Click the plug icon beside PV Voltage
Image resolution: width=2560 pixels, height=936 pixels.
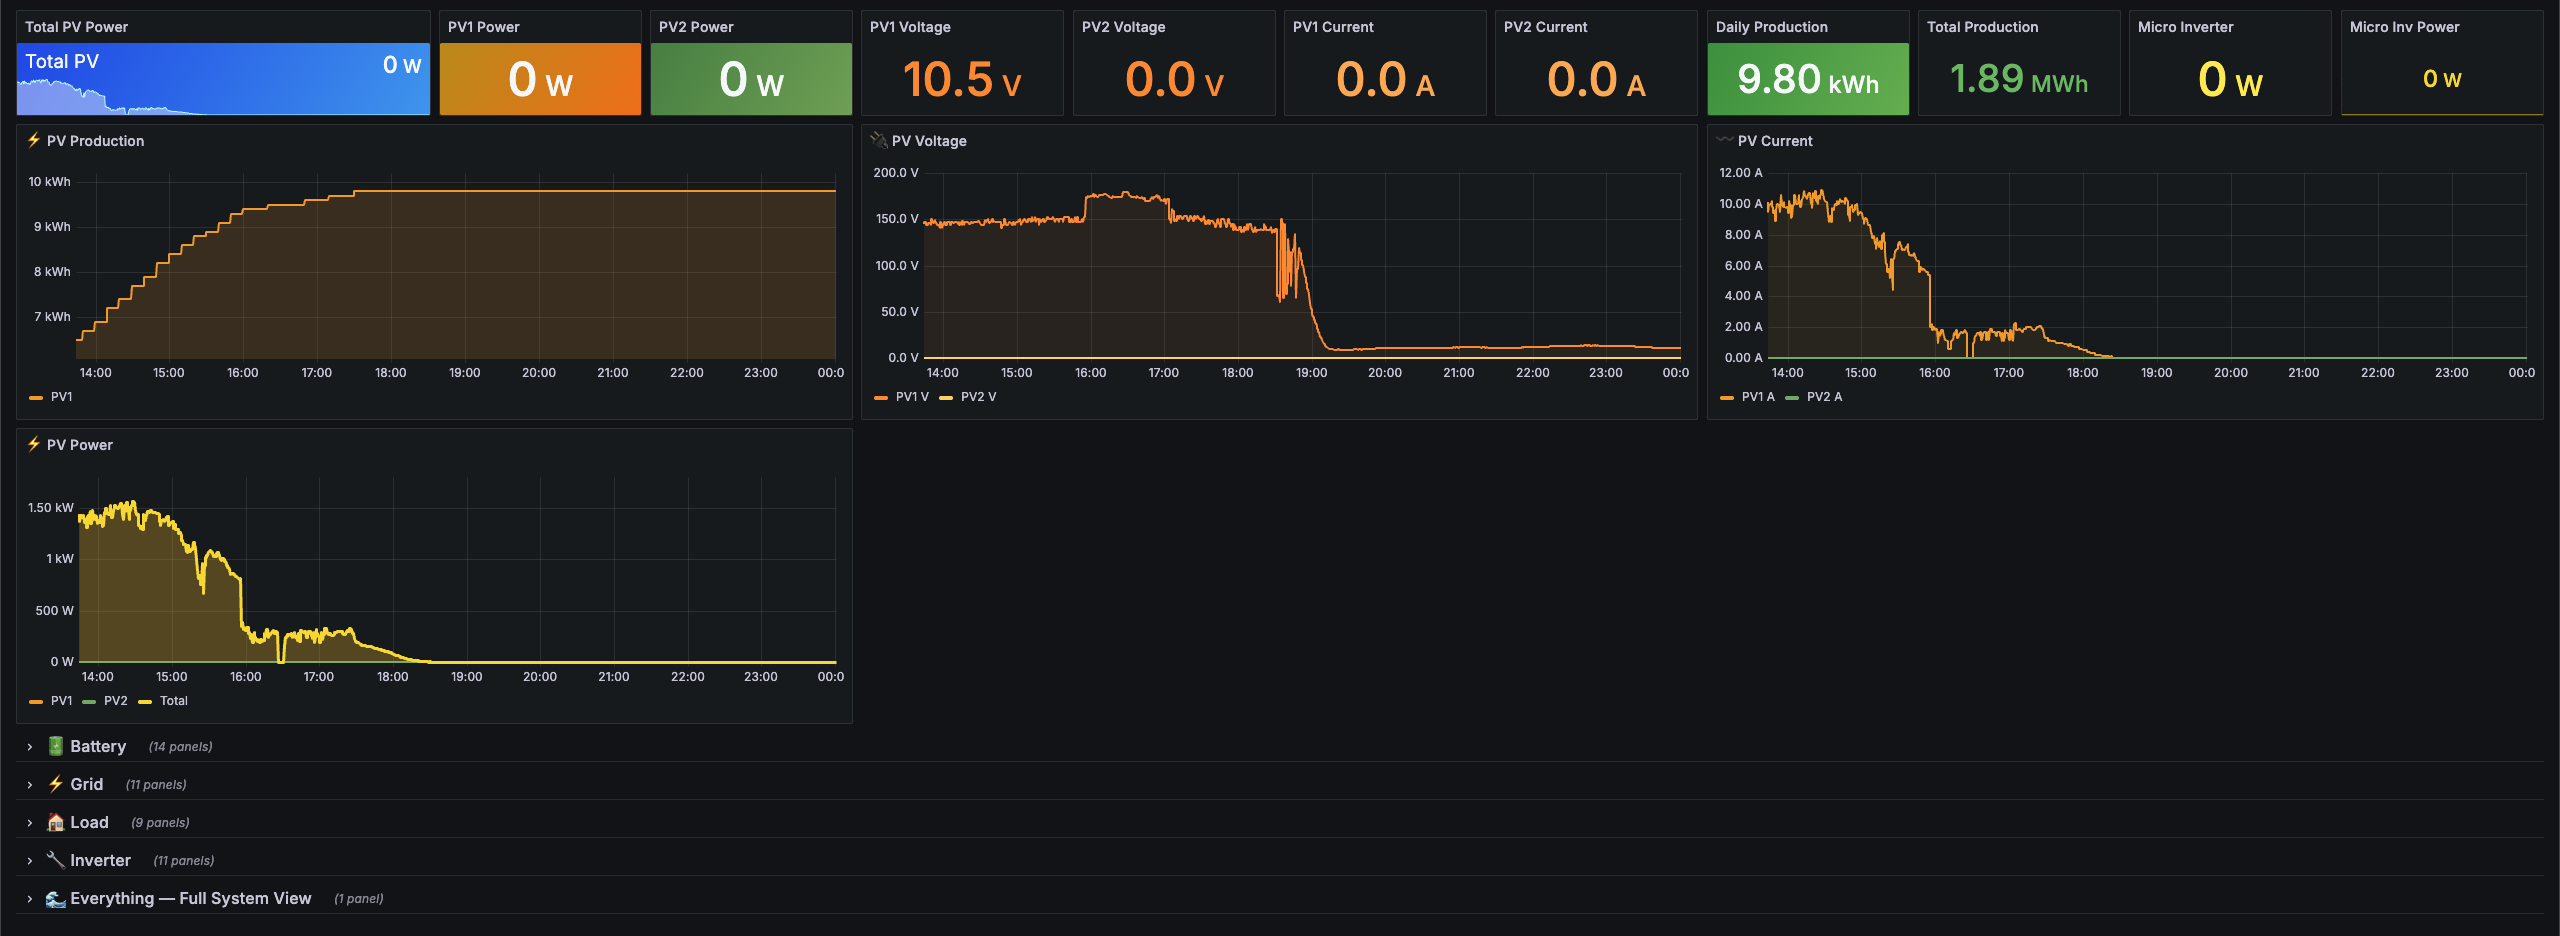(x=879, y=141)
